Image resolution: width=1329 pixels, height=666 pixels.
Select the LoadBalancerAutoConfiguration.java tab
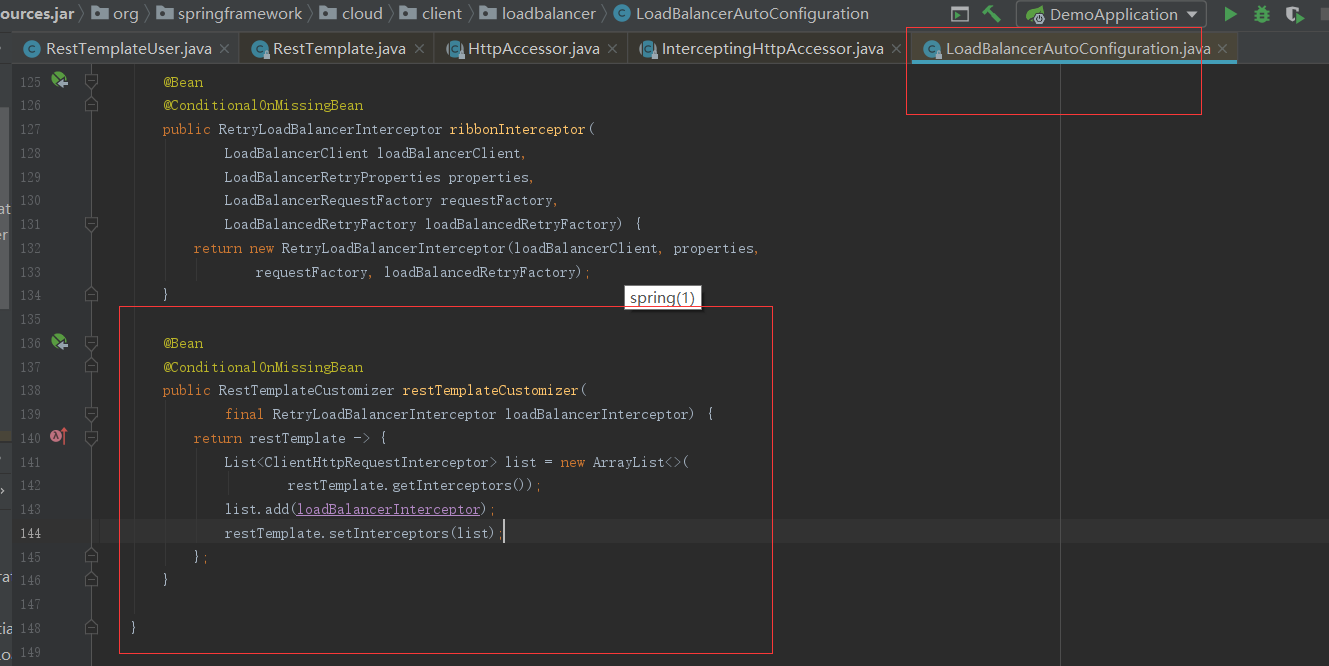pos(1078,48)
